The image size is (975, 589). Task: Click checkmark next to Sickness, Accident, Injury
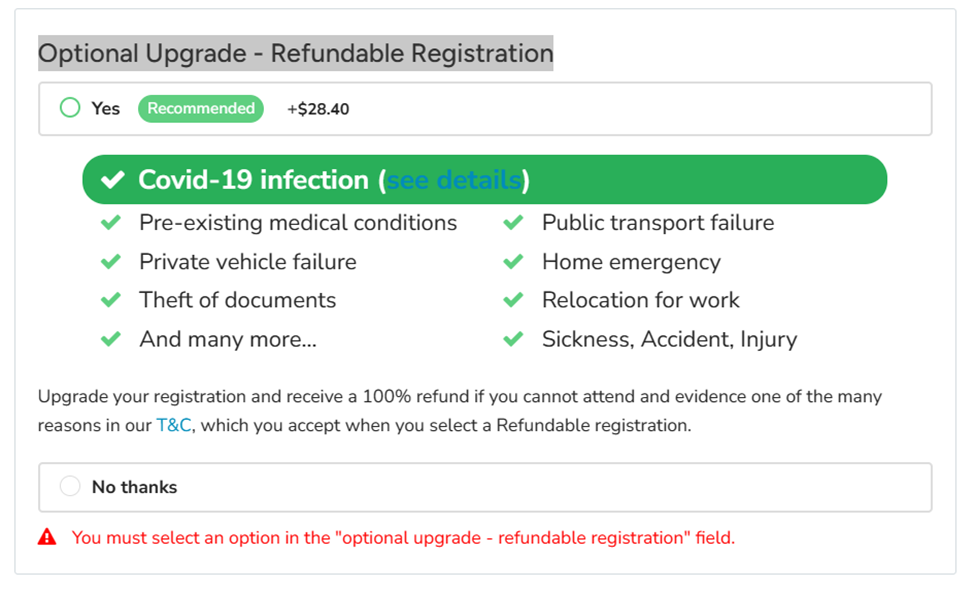(x=513, y=339)
